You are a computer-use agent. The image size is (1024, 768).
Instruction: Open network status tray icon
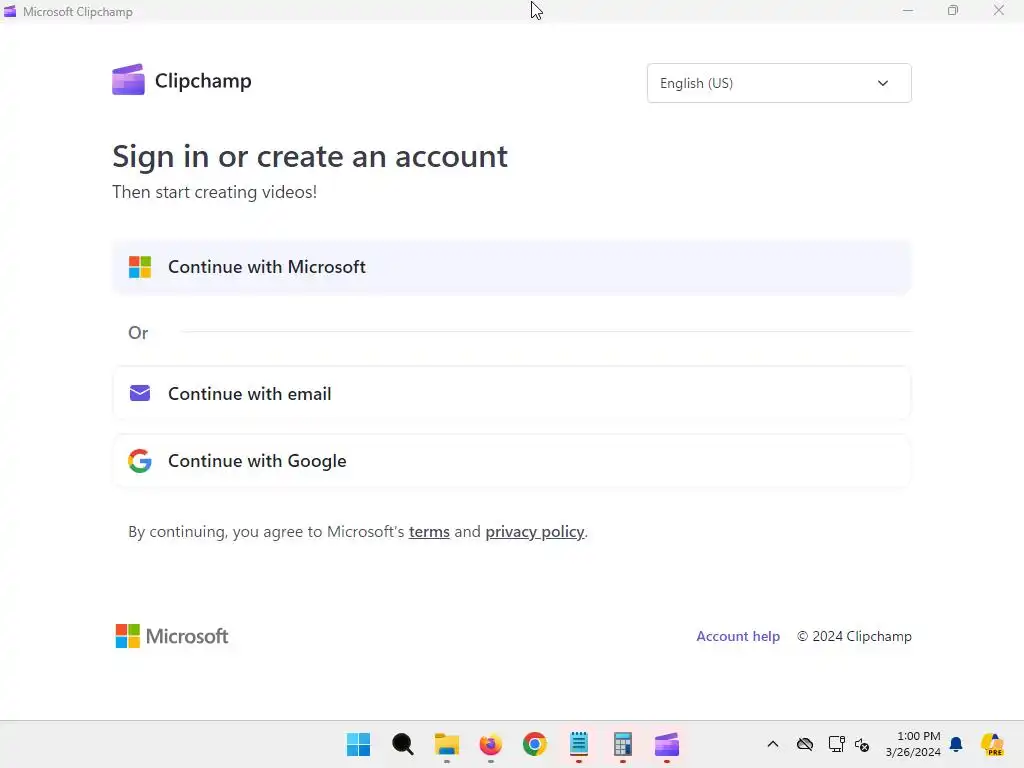[x=836, y=744]
